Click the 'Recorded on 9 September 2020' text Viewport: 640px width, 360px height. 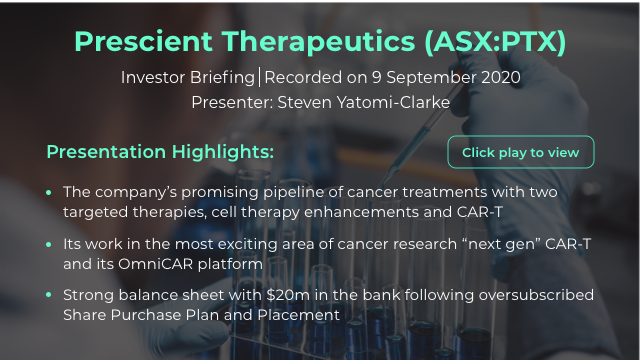pos(392,77)
